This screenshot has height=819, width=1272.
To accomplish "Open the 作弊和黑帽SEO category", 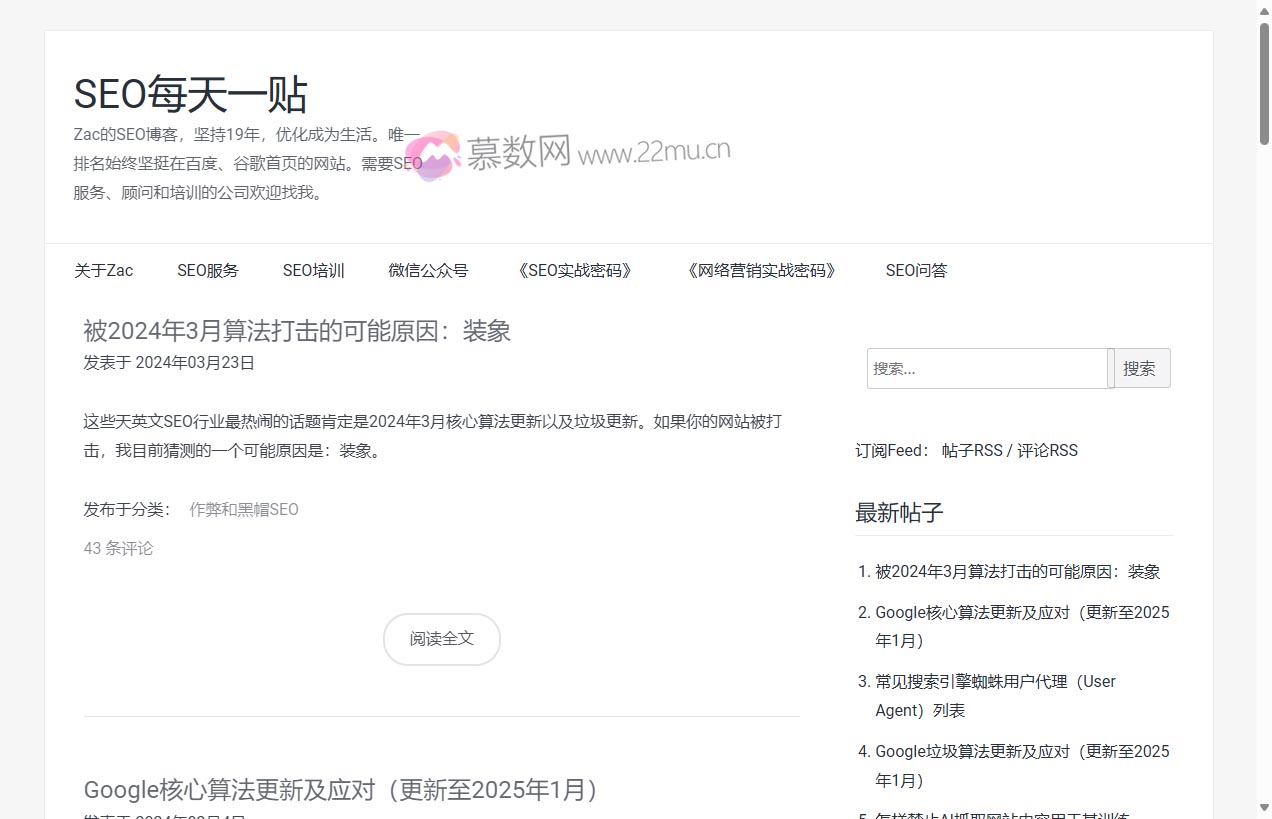I will (x=243, y=509).
